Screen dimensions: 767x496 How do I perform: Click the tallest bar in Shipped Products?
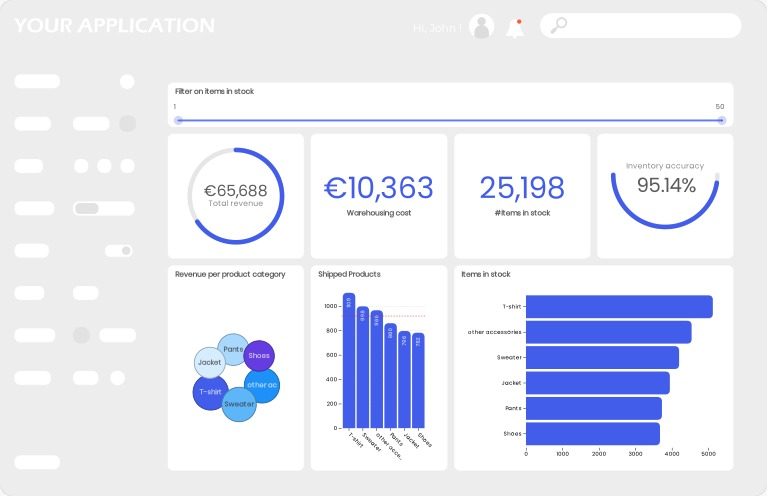[349, 360]
